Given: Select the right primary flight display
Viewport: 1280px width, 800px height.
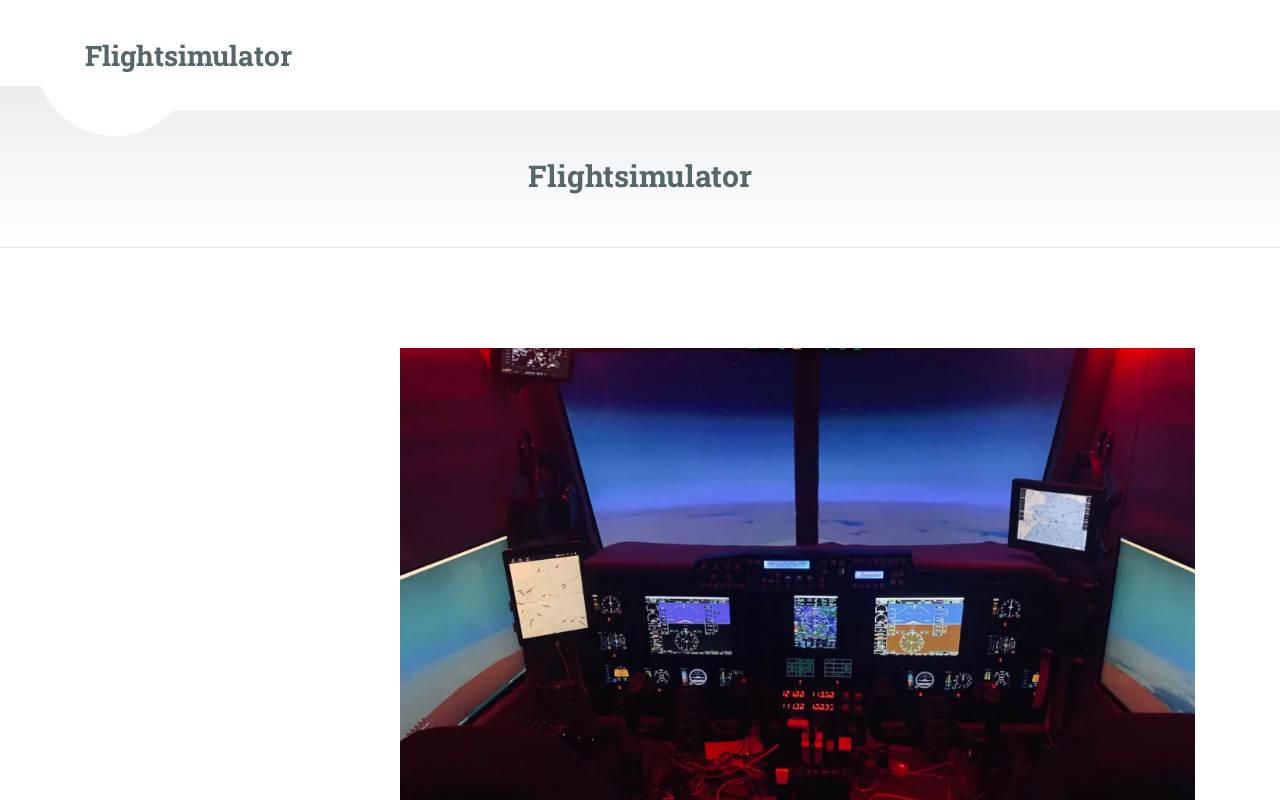Looking at the screenshot, I should (919, 626).
